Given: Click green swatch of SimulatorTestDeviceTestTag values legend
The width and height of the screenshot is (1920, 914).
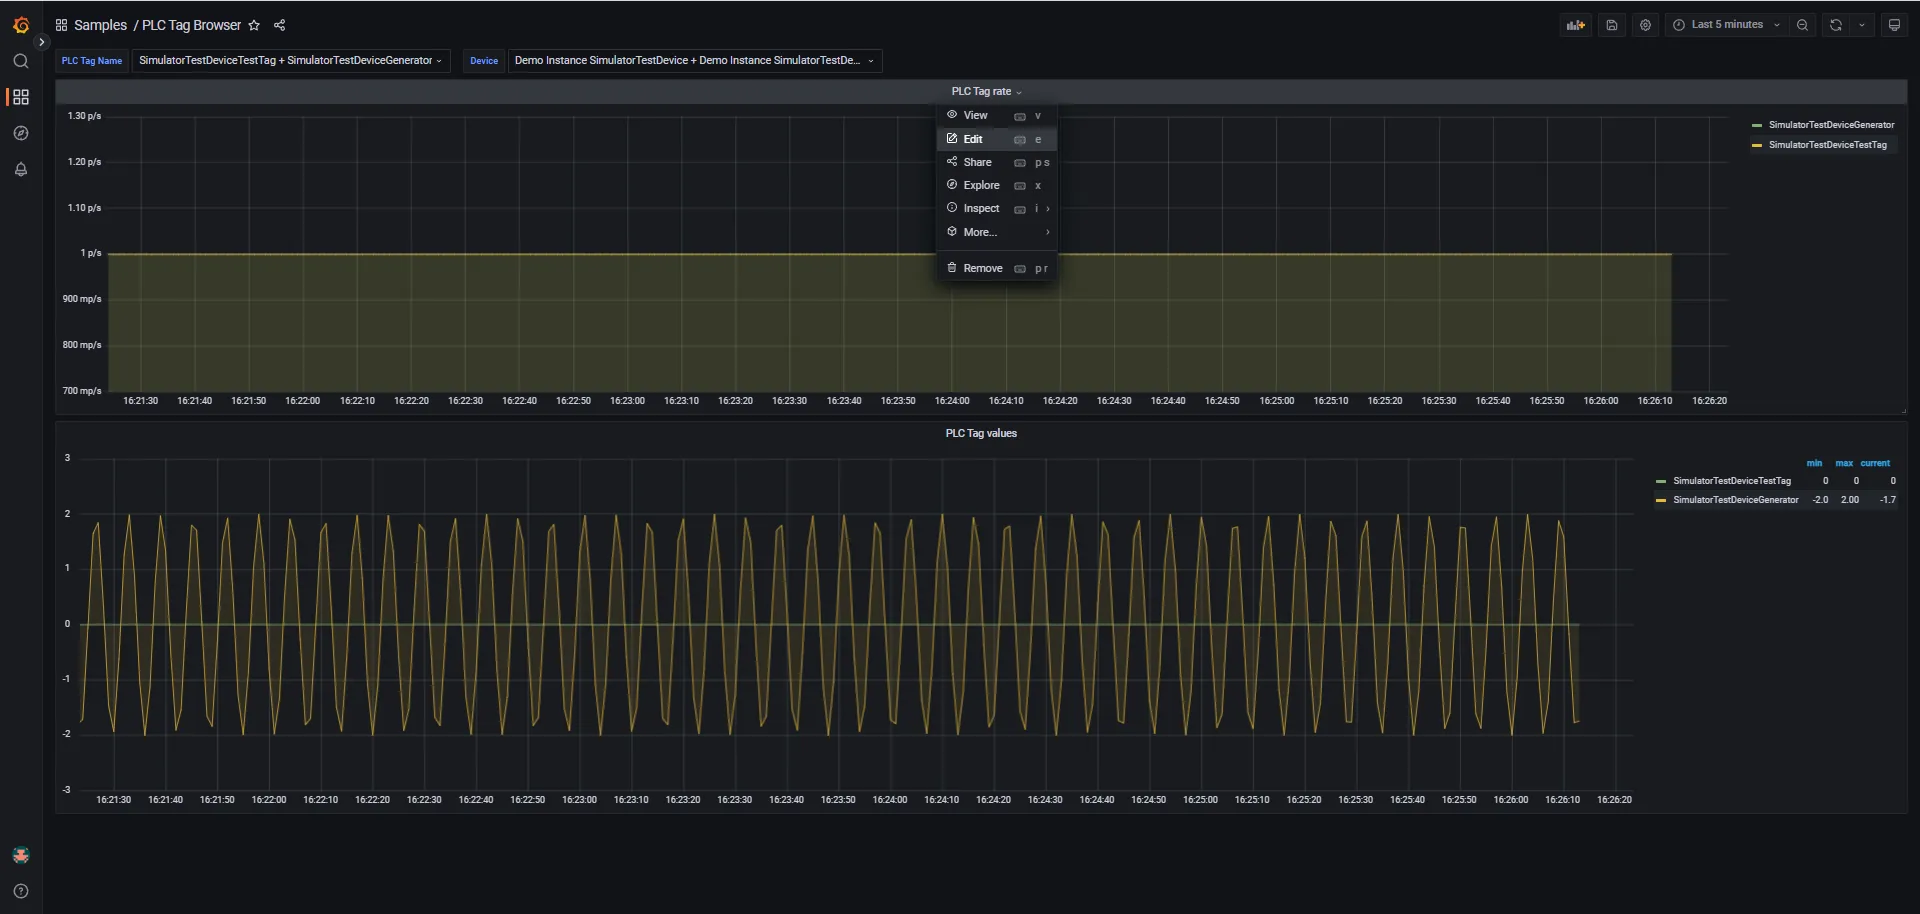Looking at the screenshot, I should 1661,481.
